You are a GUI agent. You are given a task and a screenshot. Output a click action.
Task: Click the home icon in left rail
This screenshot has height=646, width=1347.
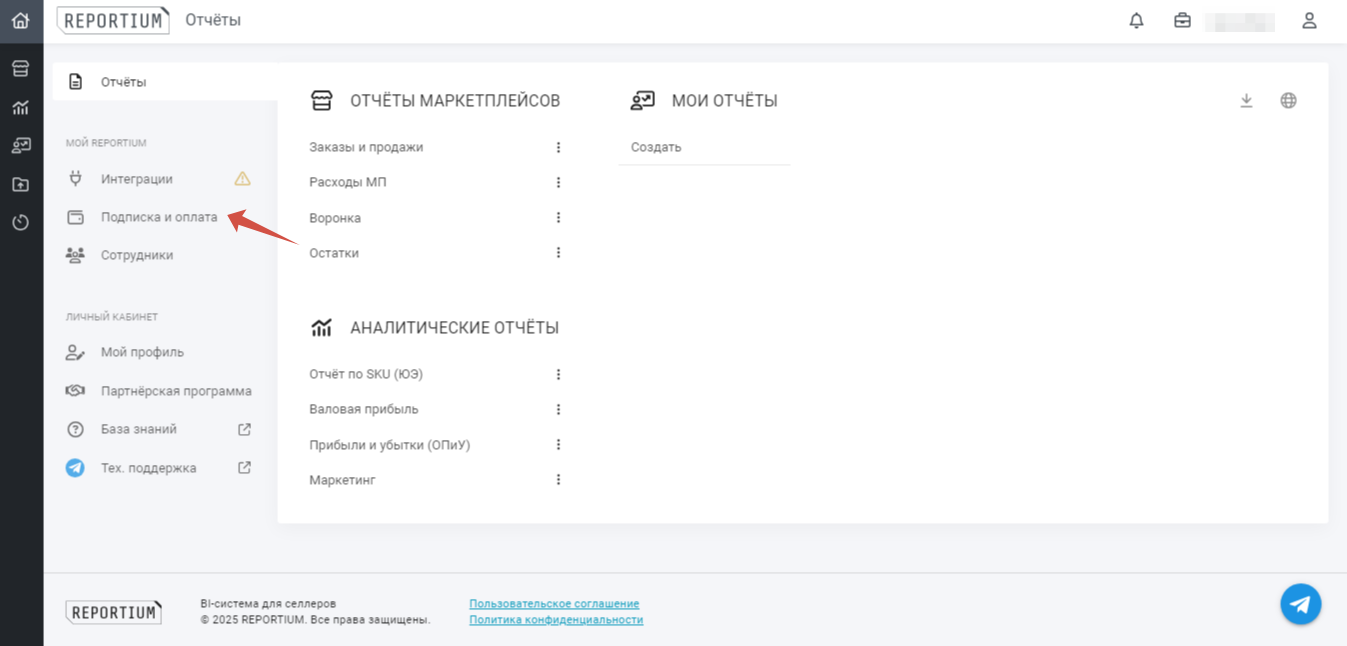[21, 20]
